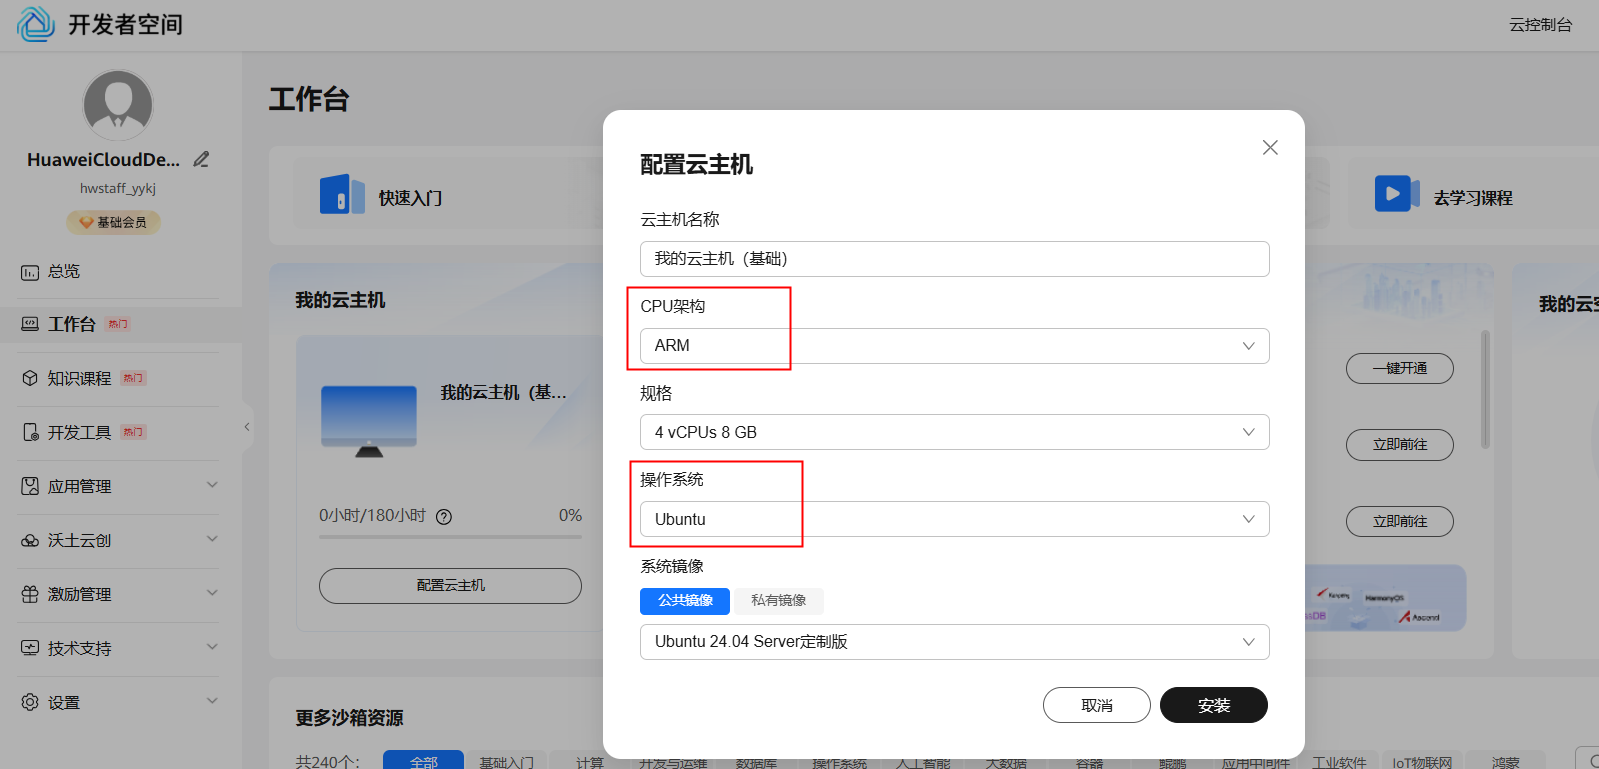Select the 工作台 sidebar icon
This screenshot has width=1599, height=769.
pyautogui.click(x=30, y=324)
